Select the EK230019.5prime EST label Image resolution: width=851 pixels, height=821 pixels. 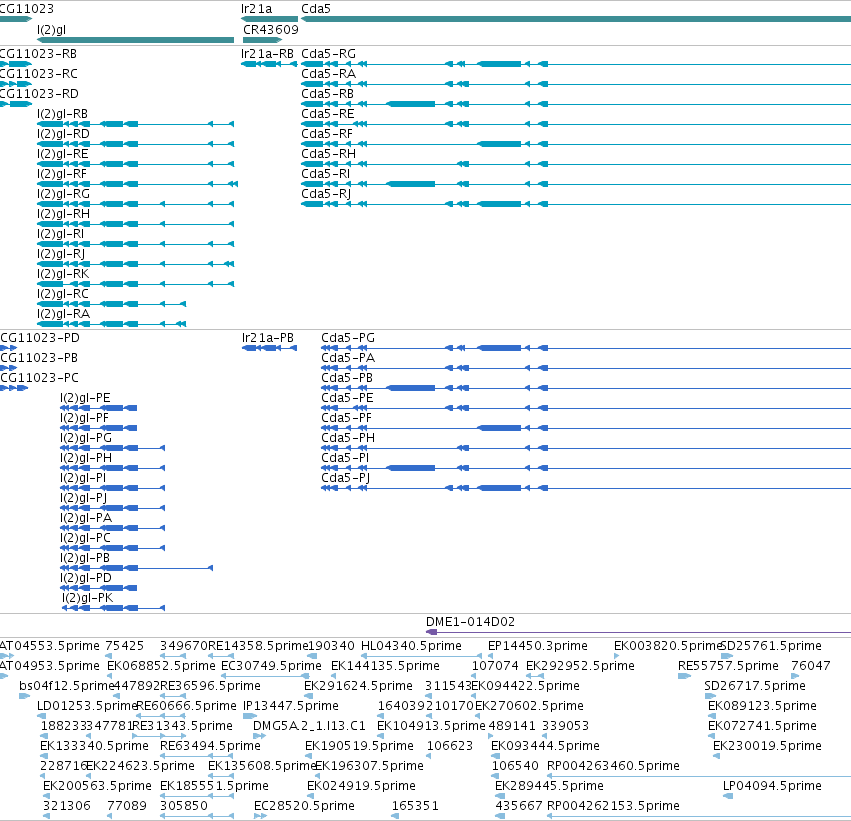tap(767, 746)
